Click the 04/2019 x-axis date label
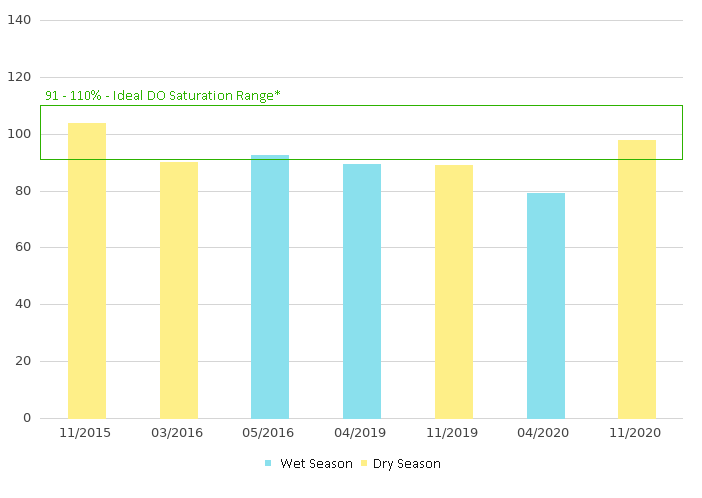The width and height of the screenshot is (702, 498). 361,433
